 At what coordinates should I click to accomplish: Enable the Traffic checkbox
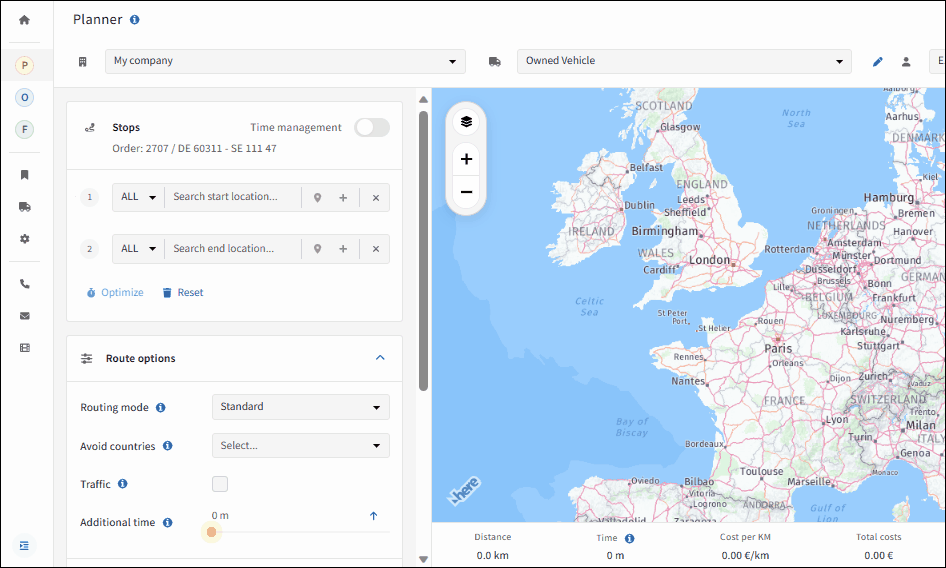tap(220, 484)
